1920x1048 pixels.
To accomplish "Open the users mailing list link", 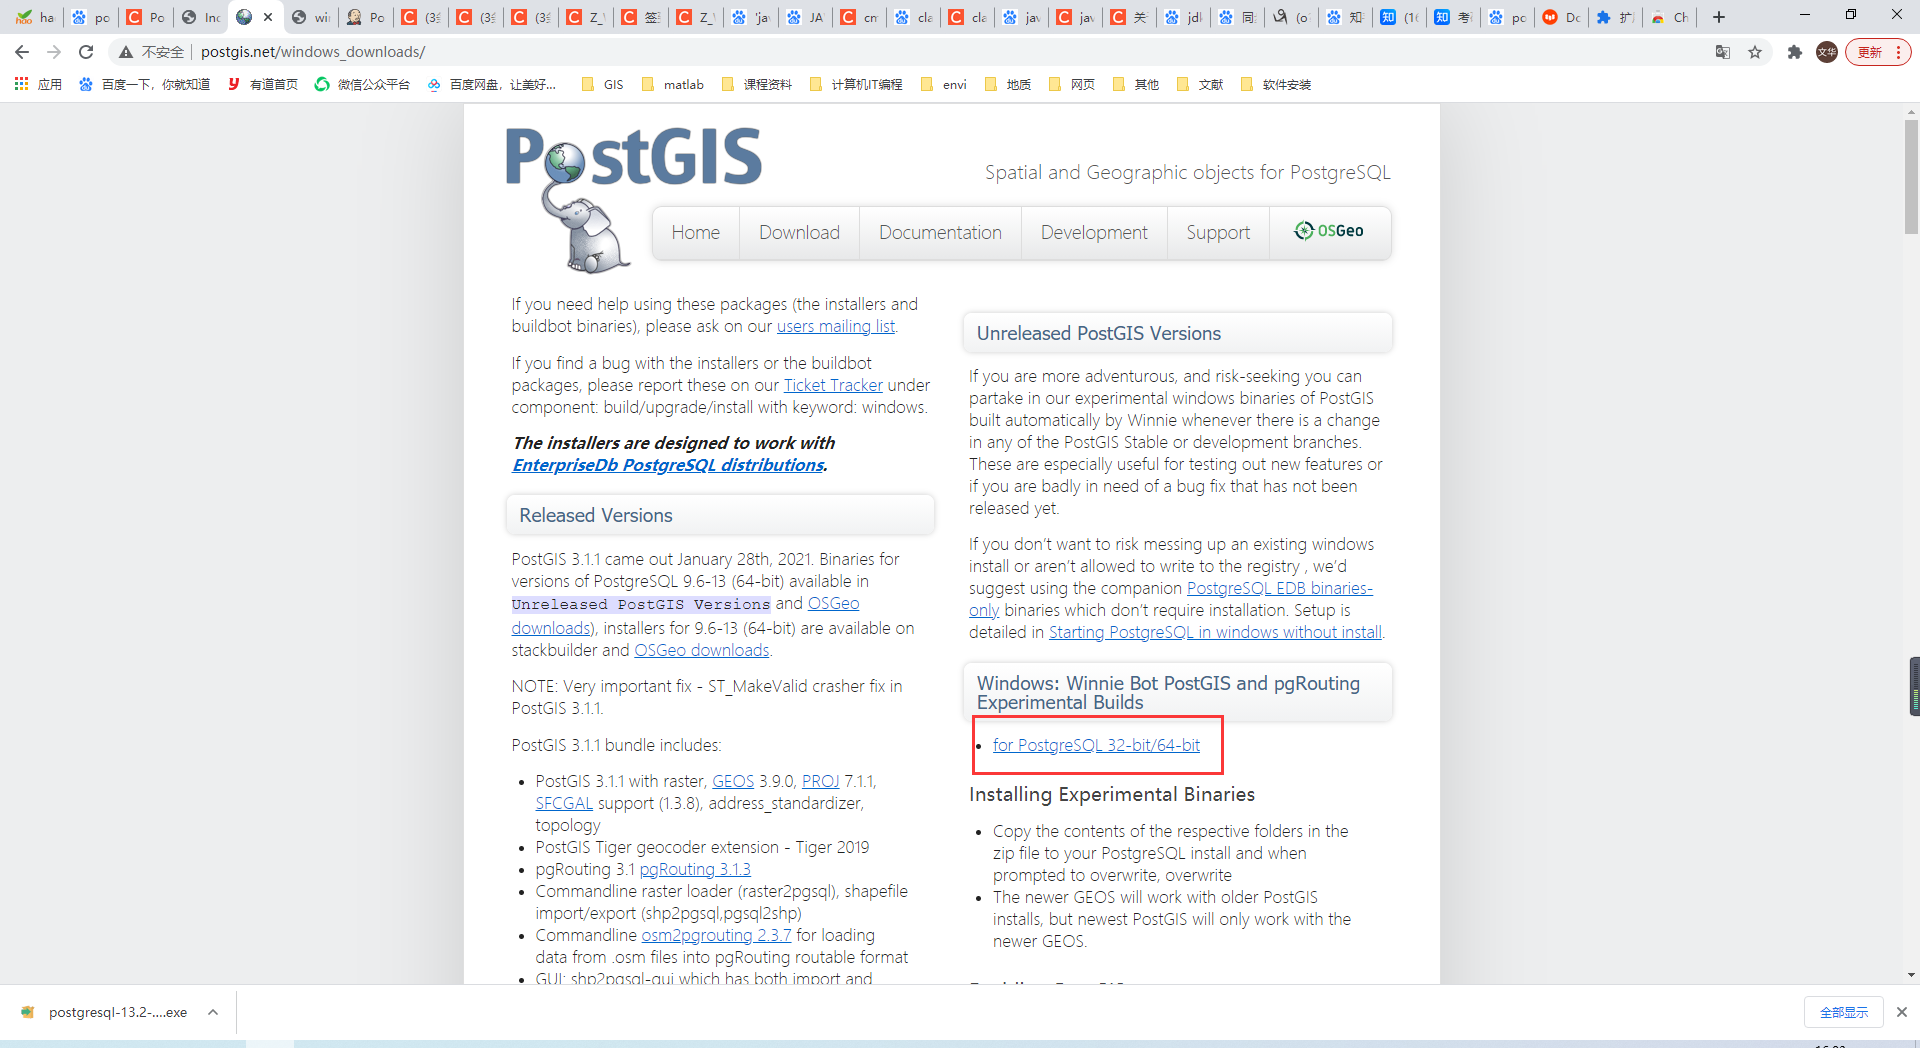I will point(836,327).
